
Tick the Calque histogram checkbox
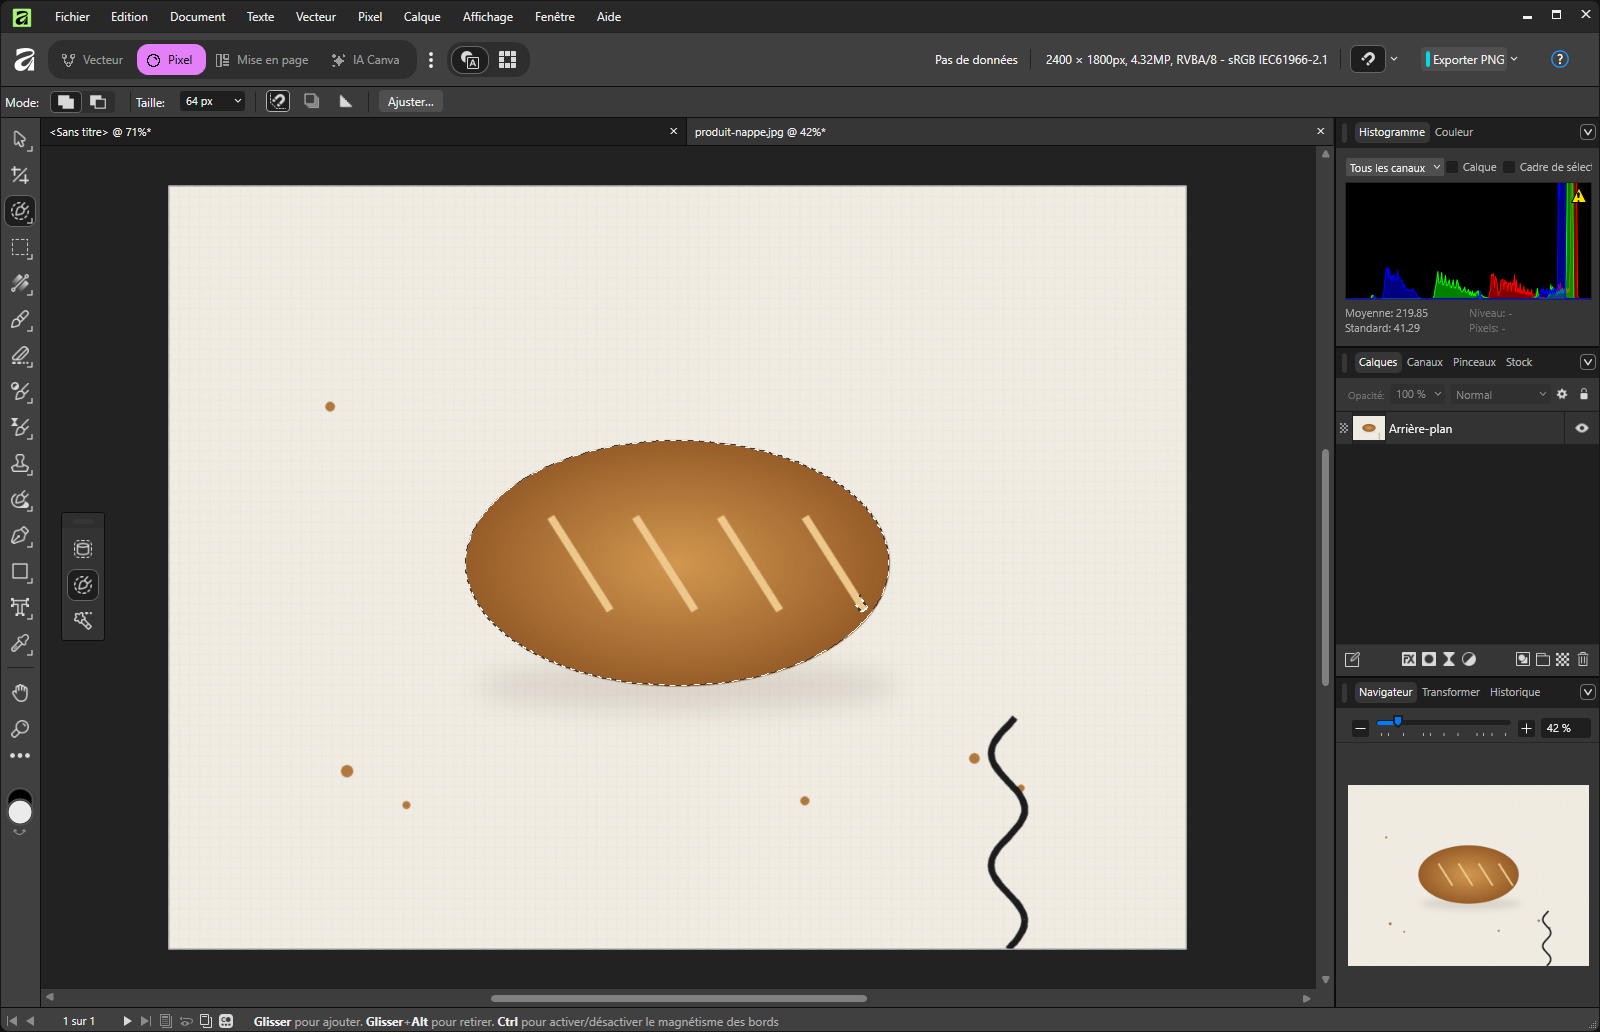[x=1452, y=167]
